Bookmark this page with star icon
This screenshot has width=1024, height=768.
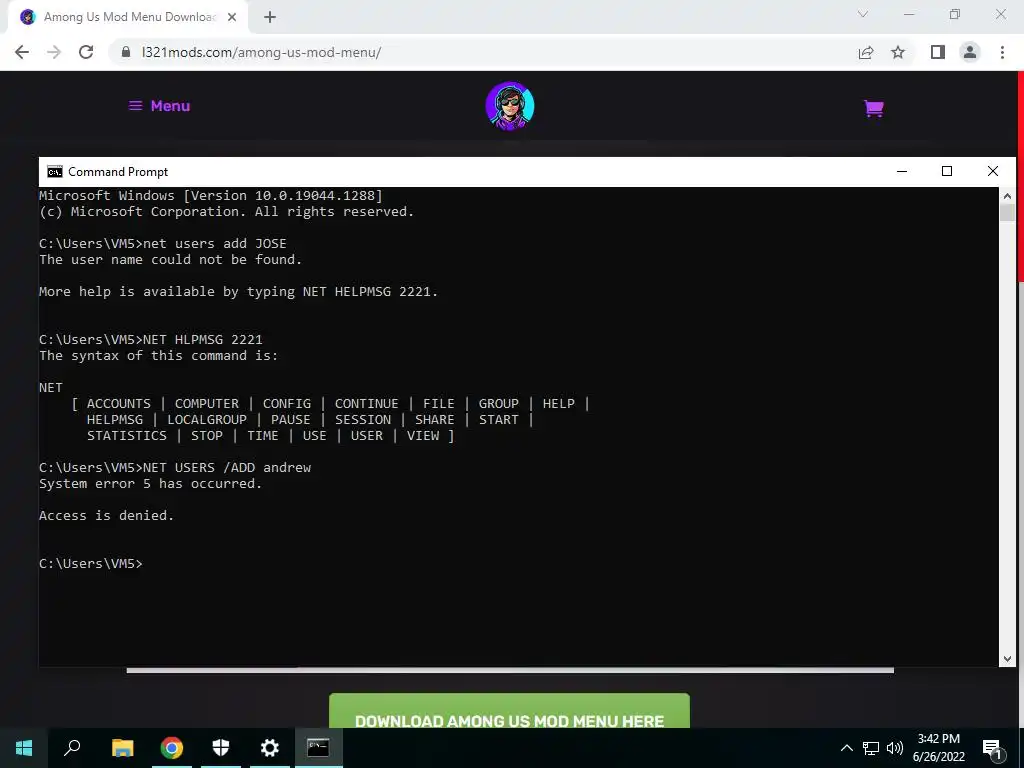898,52
